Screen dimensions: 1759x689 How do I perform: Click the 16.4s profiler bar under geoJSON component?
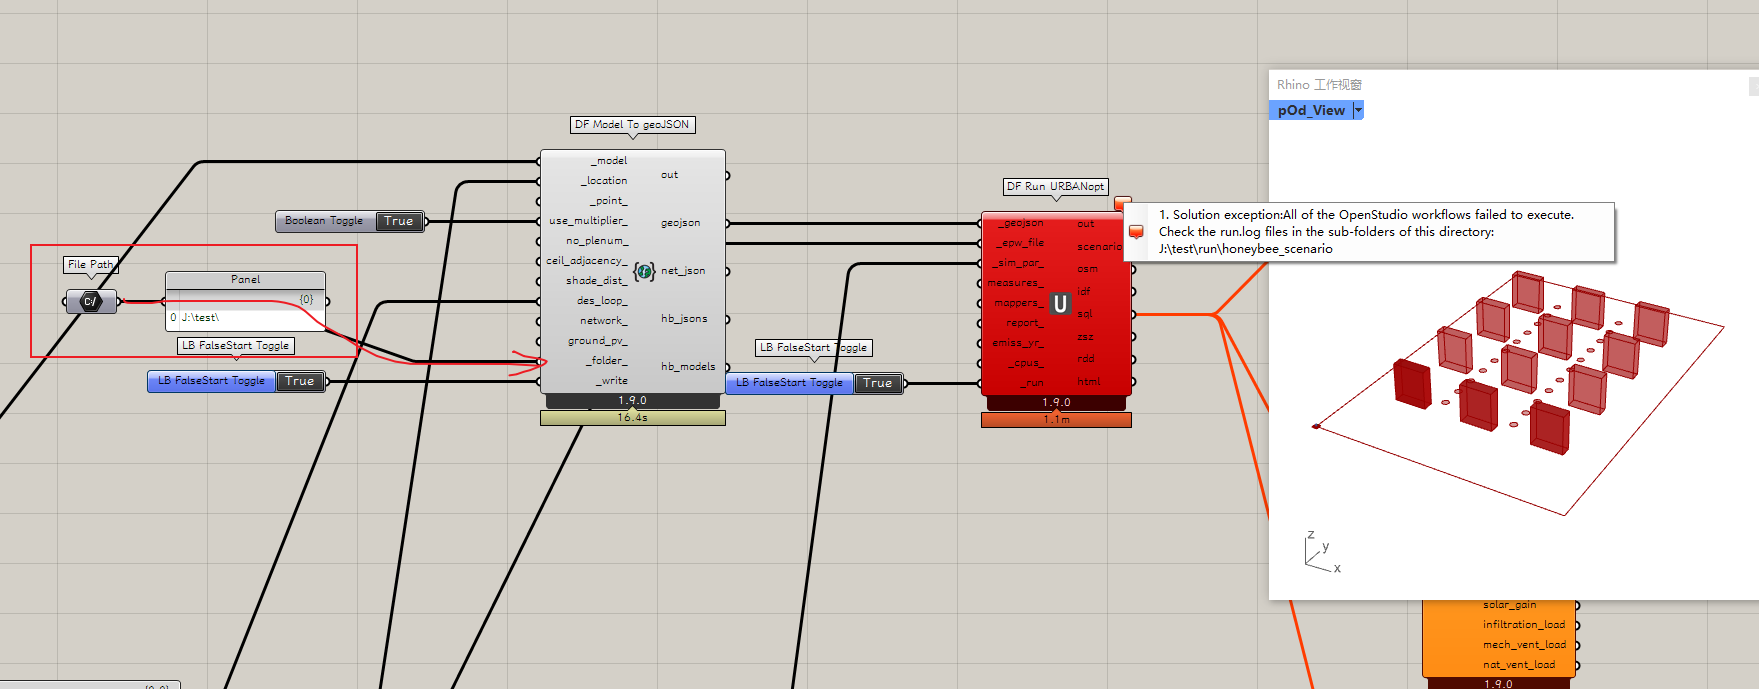pos(632,418)
